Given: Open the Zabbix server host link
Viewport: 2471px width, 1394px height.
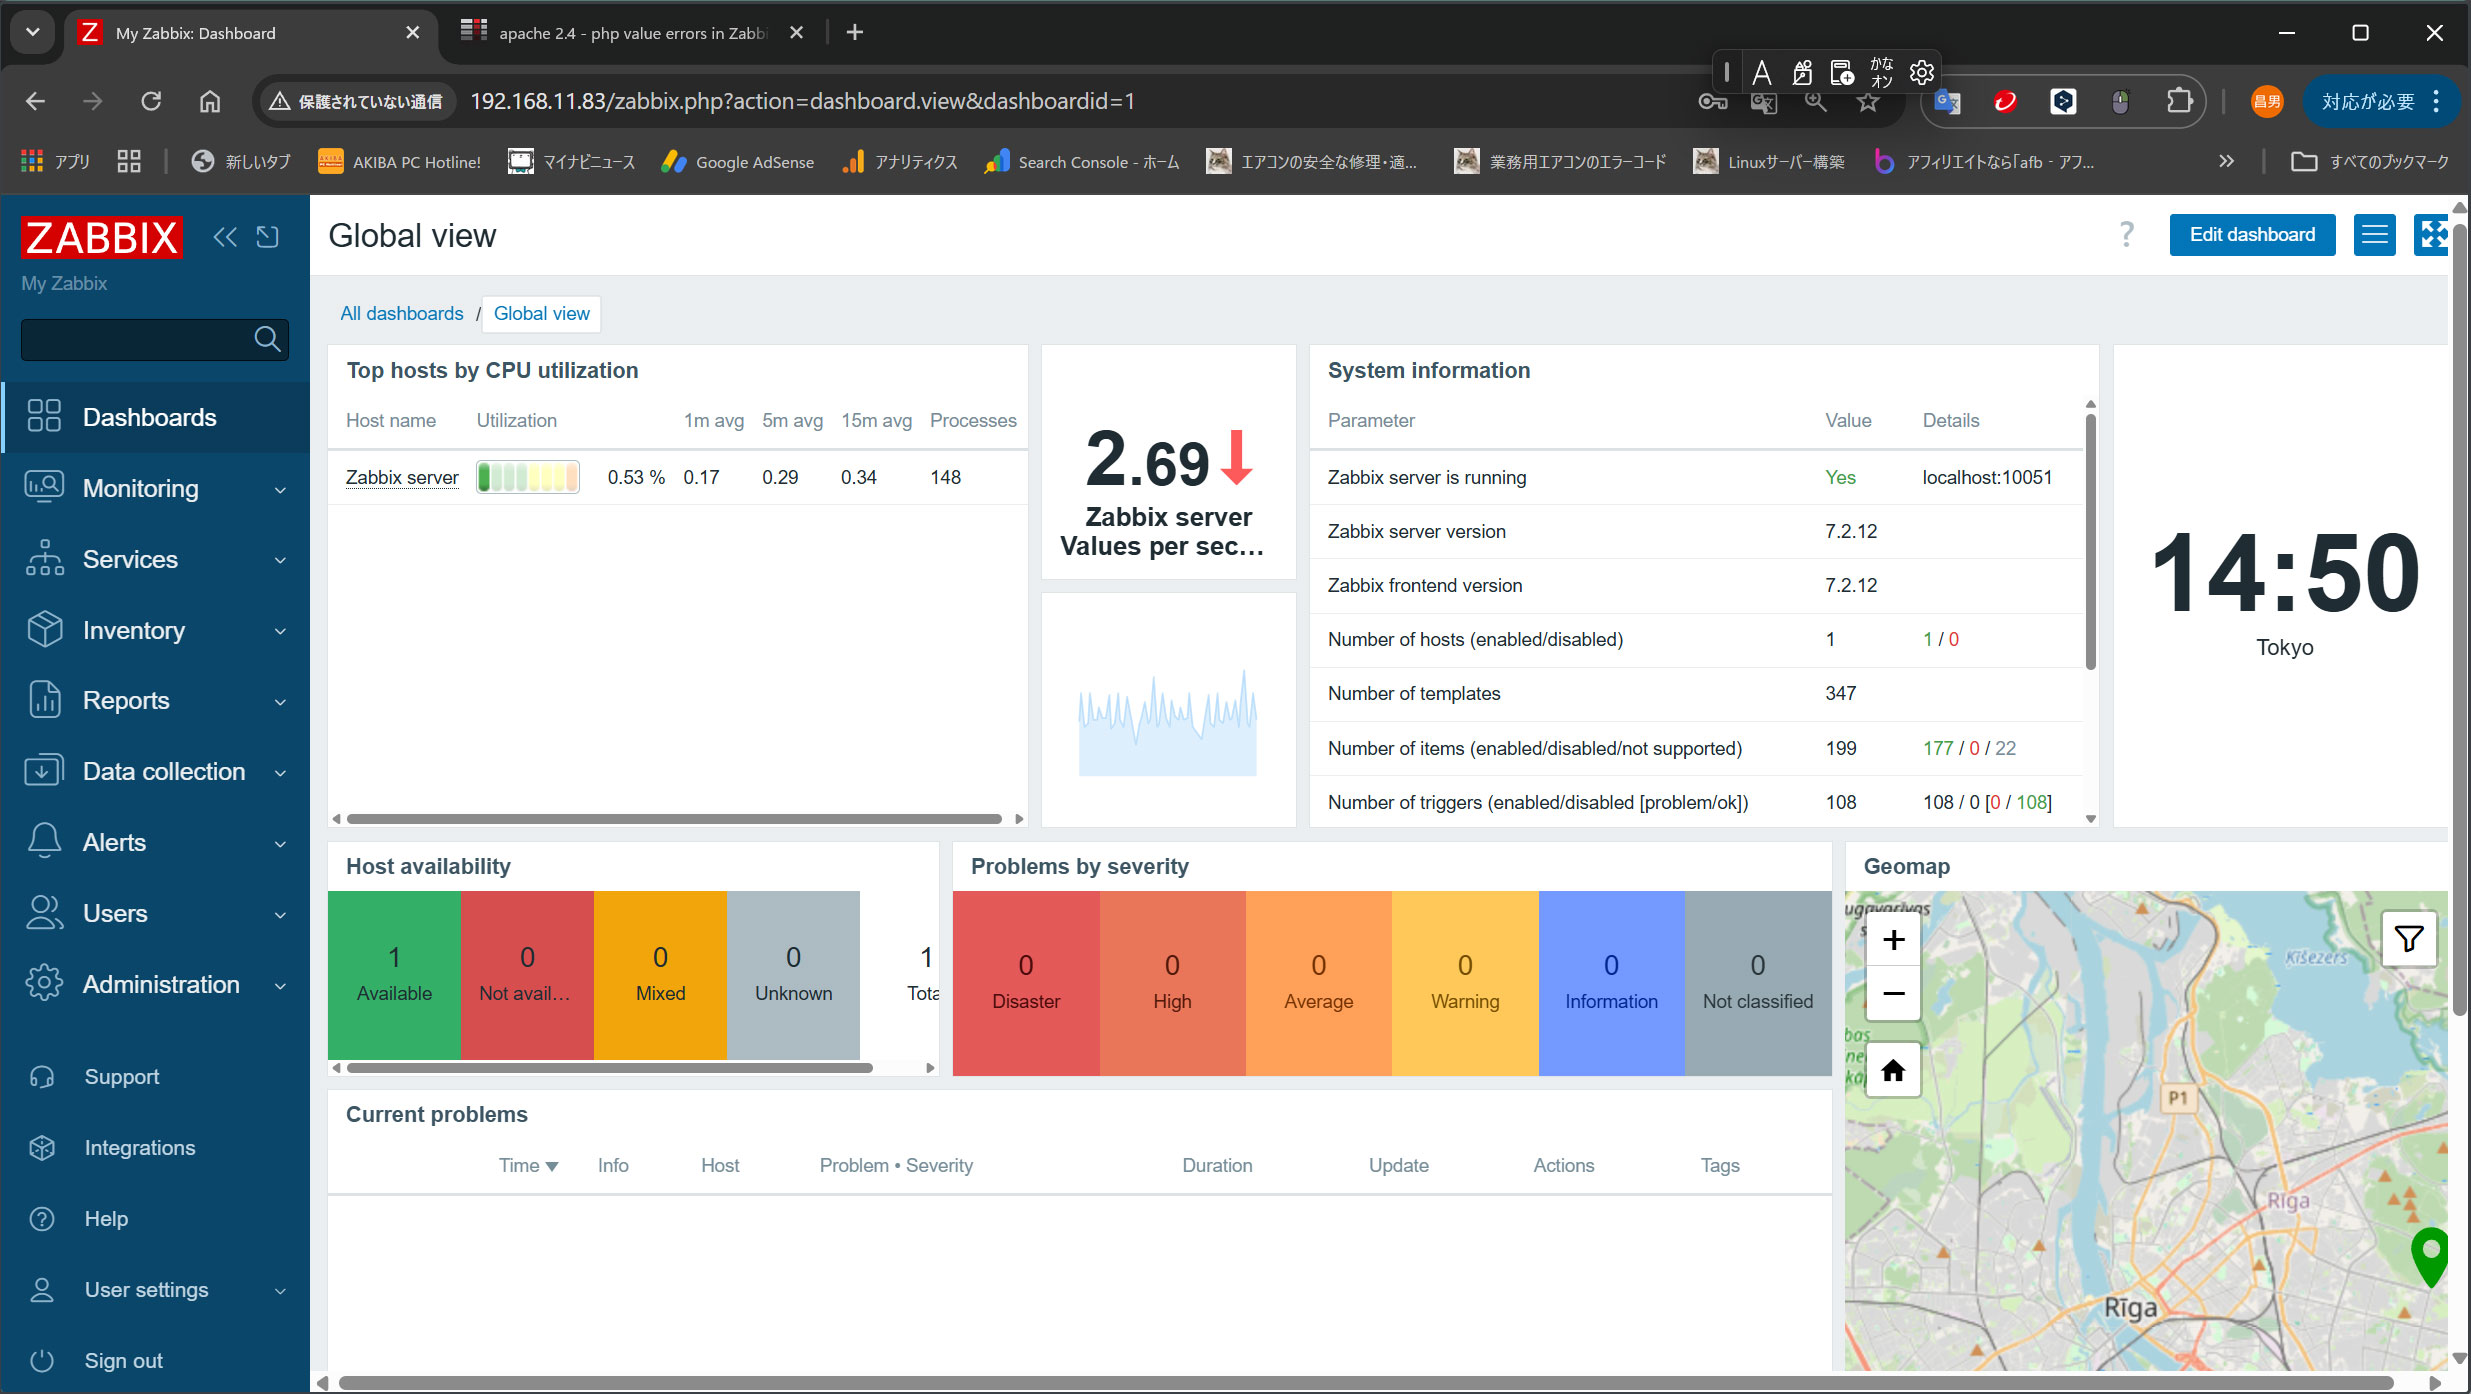Looking at the screenshot, I should (402, 477).
